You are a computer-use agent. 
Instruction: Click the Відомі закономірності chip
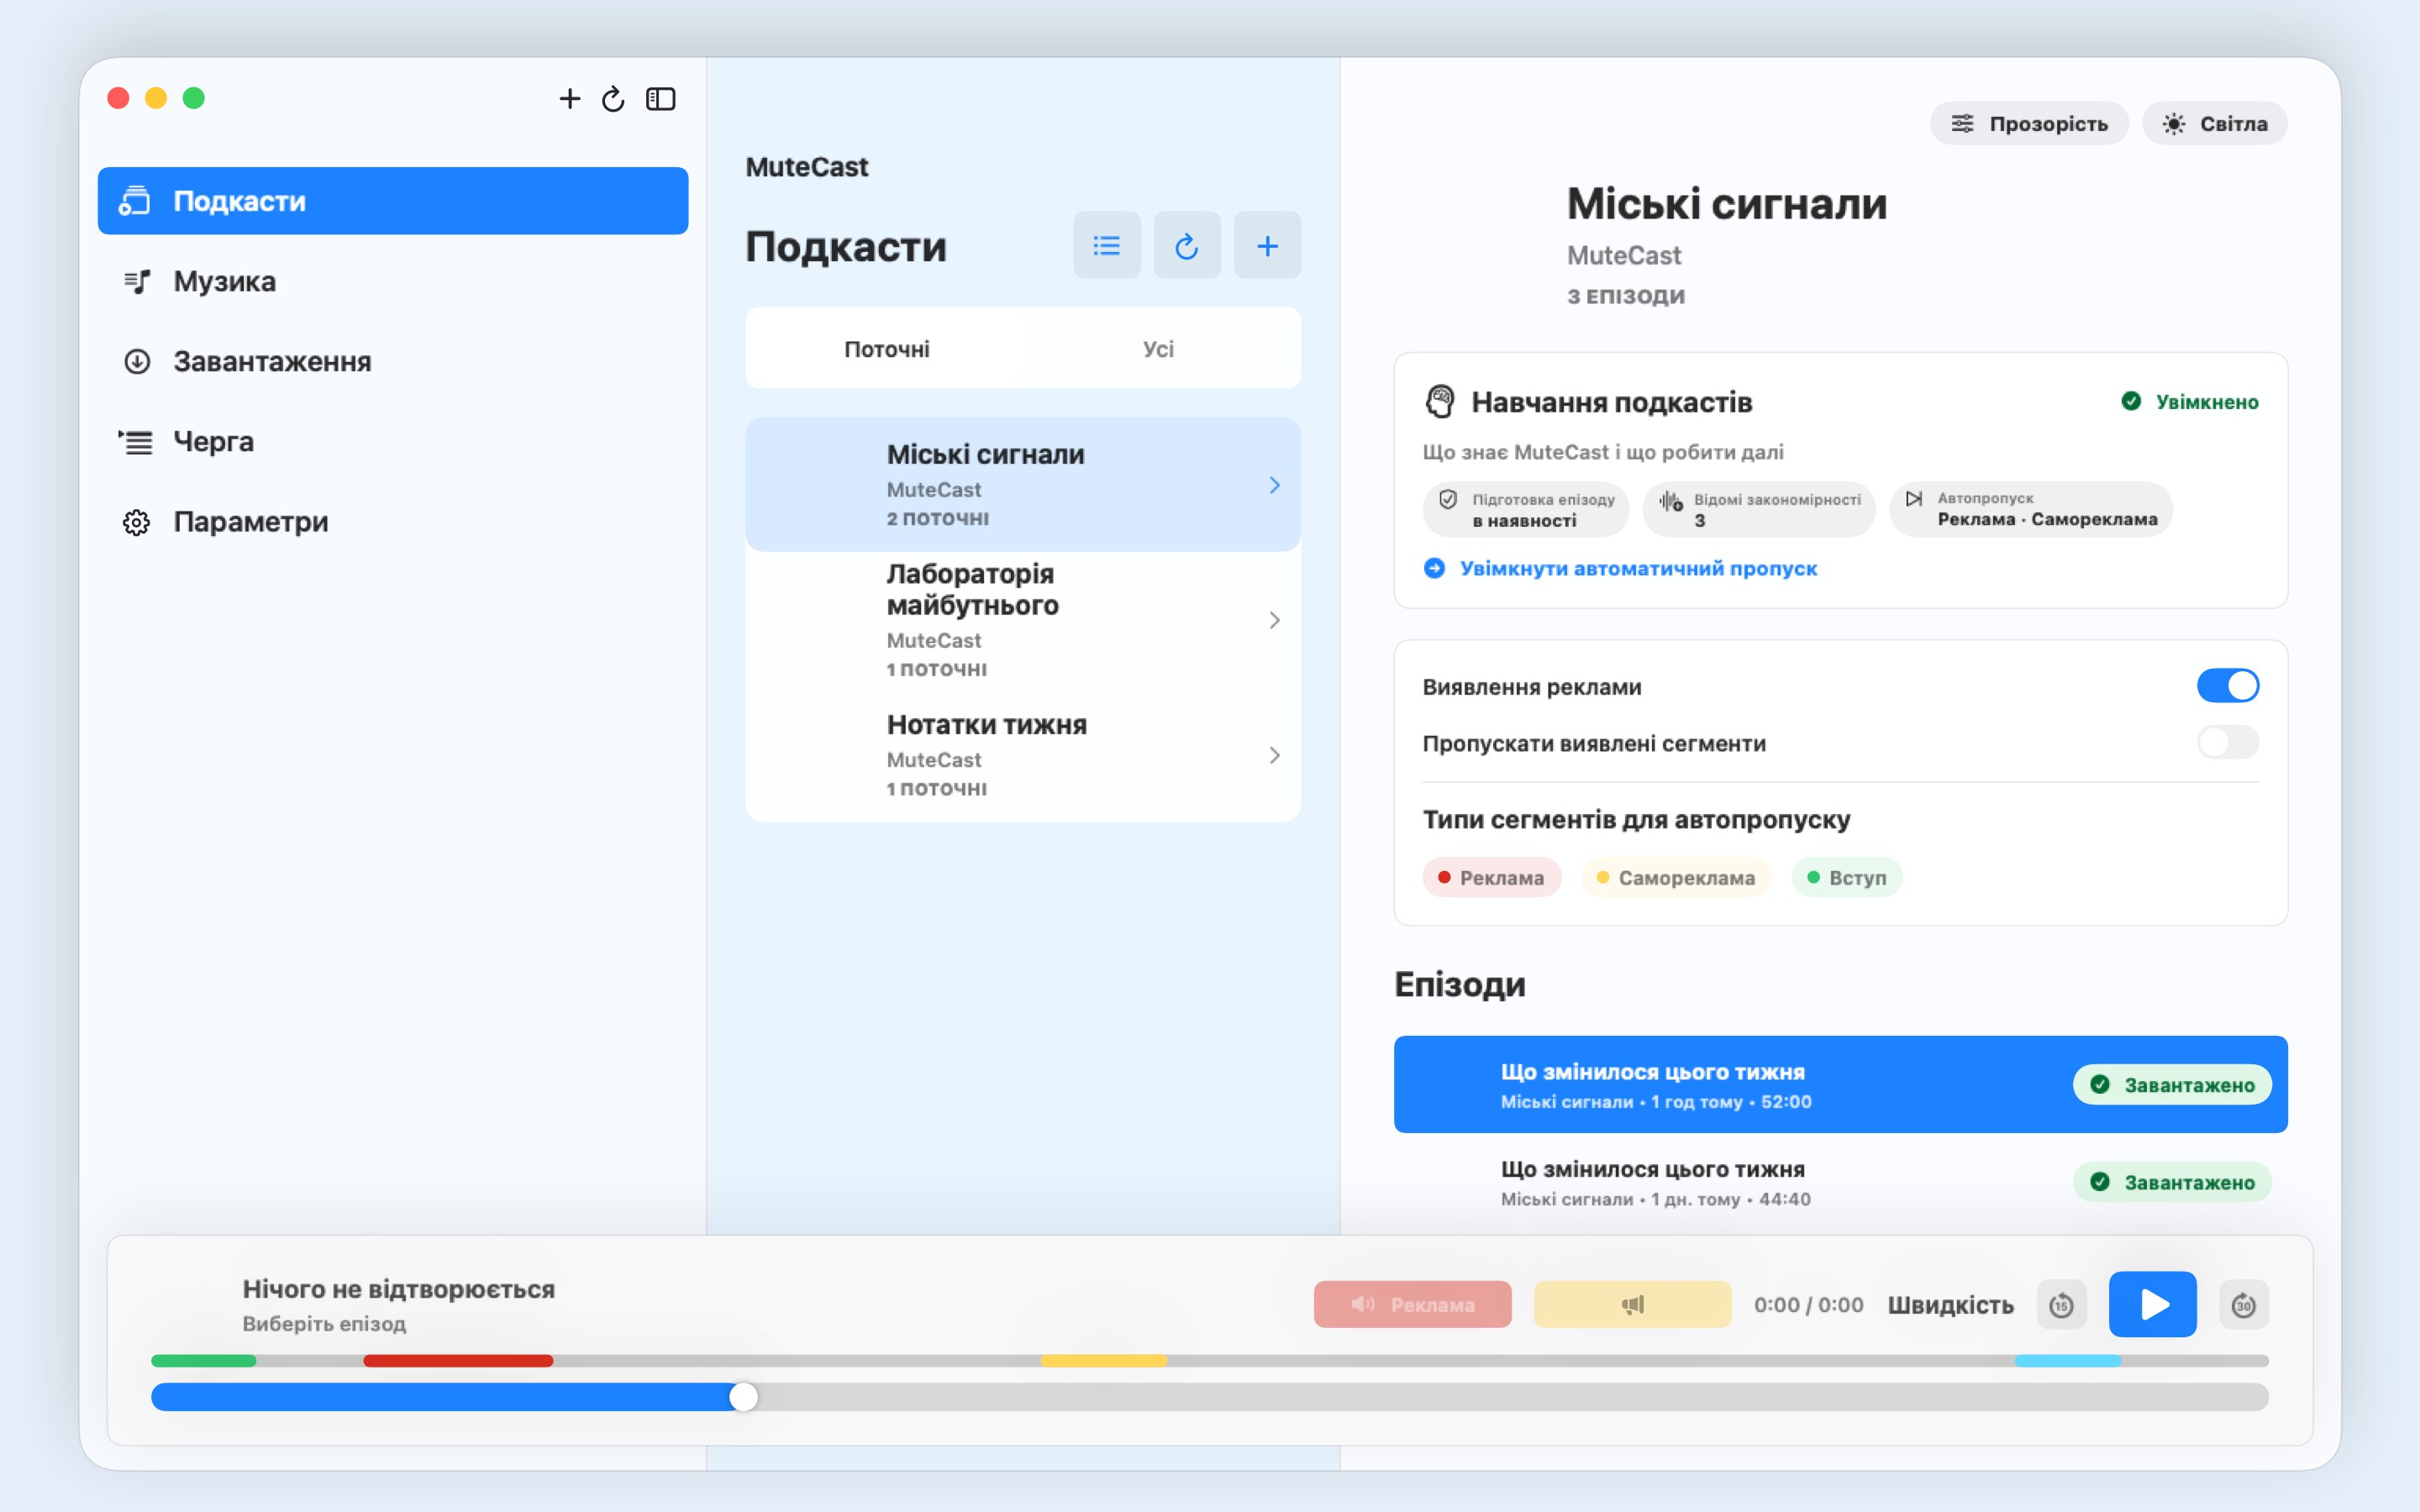1760,510
